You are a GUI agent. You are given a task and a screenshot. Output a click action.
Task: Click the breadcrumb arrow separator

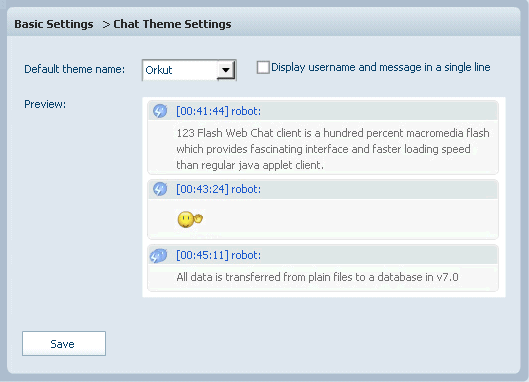click(x=106, y=25)
